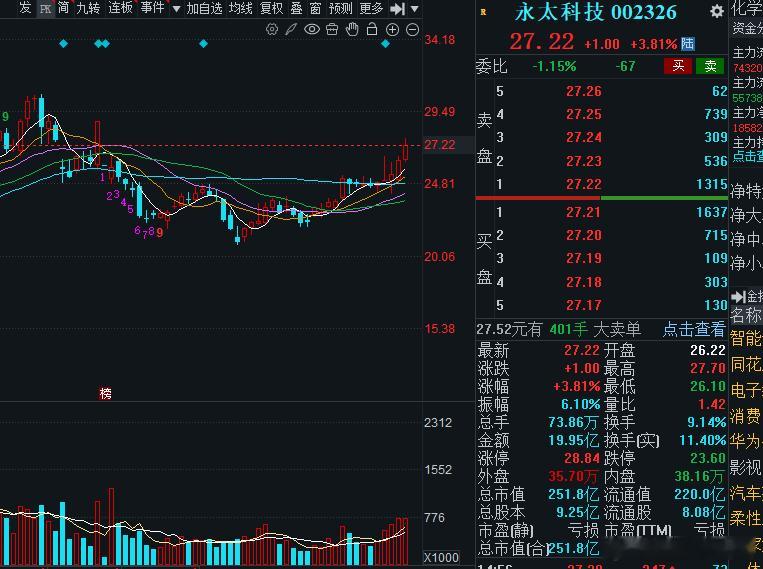Click the 窗 window button
The height and width of the screenshot is (569, 763).
coord(315,8)
